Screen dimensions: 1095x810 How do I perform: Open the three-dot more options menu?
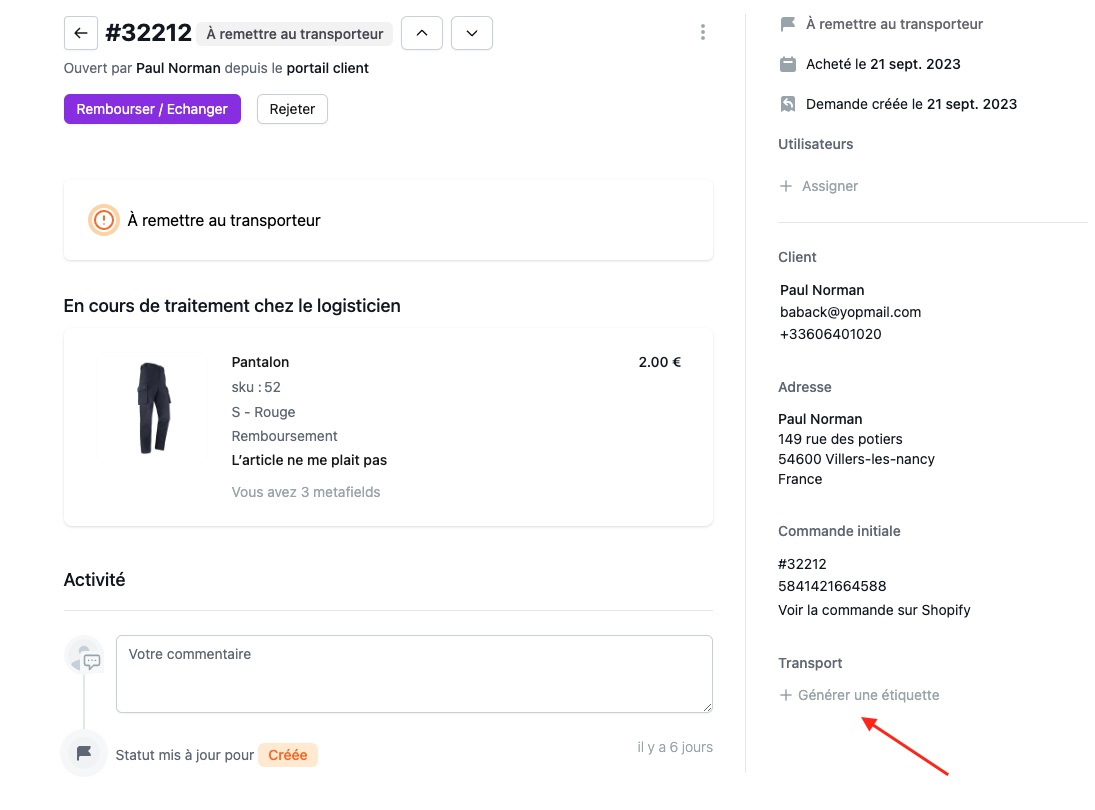(703, 32)
